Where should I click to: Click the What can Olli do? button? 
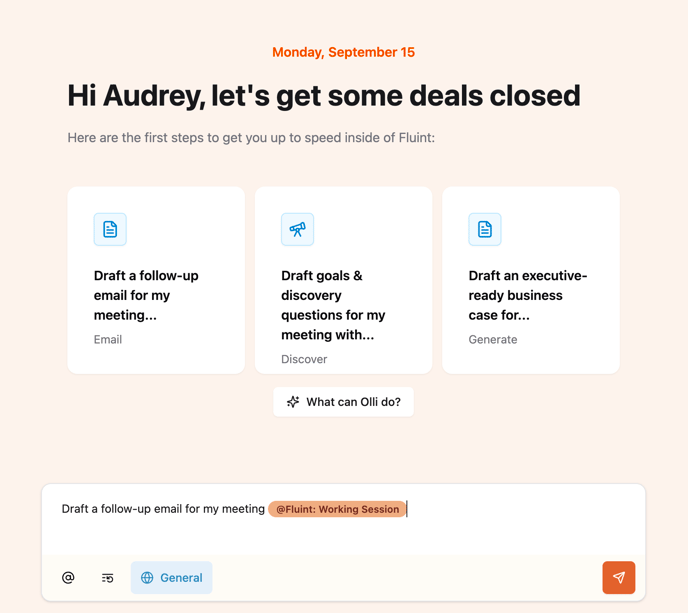344,402
